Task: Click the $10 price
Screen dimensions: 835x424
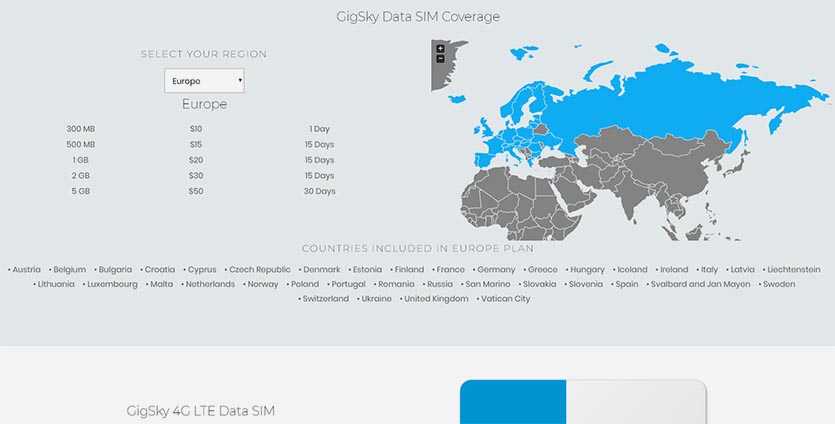Action: pos(196,129)
